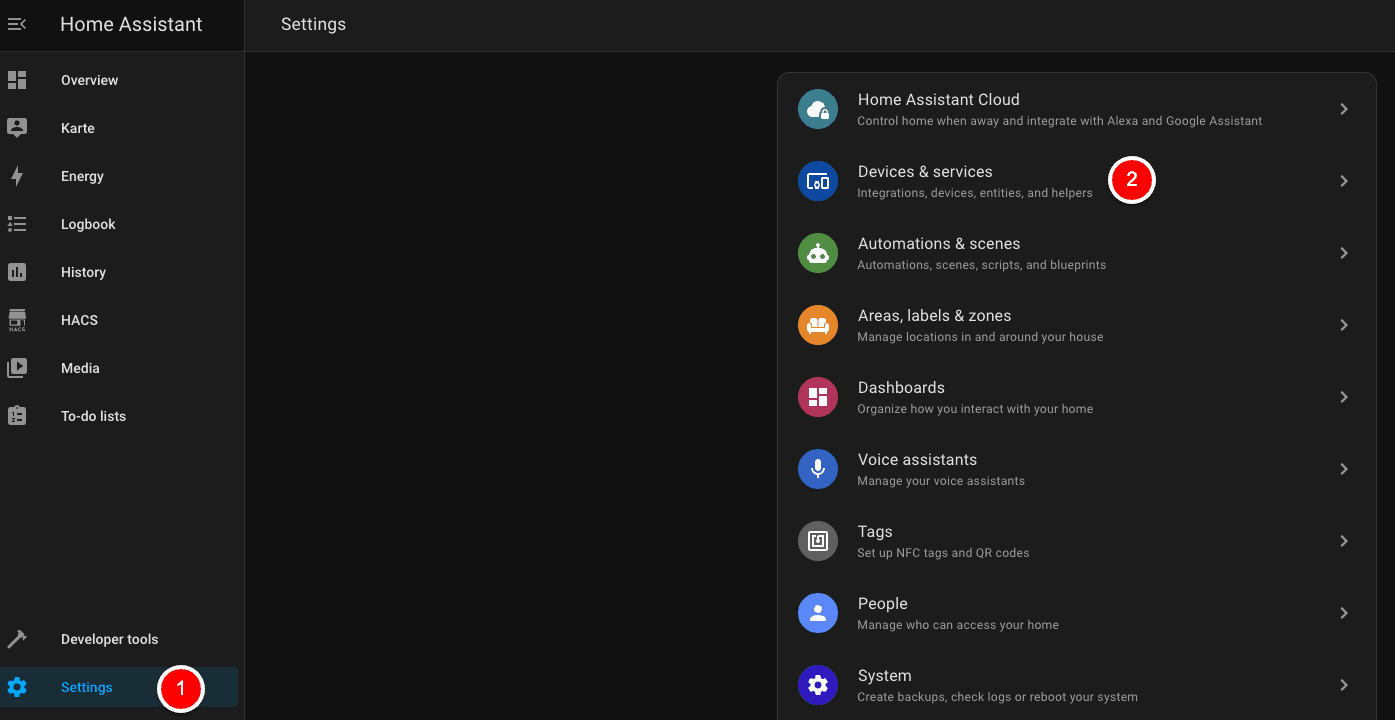Screen dimensions: 1395x720
Task: Open Media in the sidebar
Action: [80, 368]
